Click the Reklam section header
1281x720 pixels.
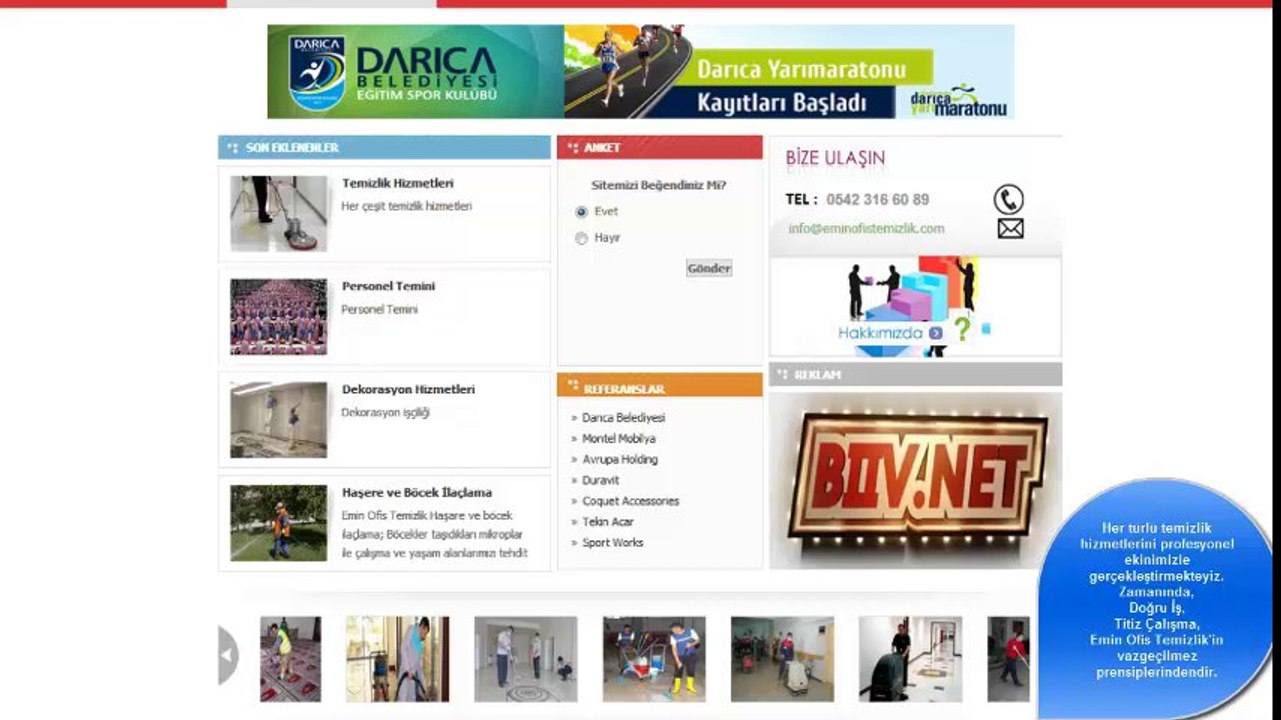pyautogui.click(x=915, y=375)
